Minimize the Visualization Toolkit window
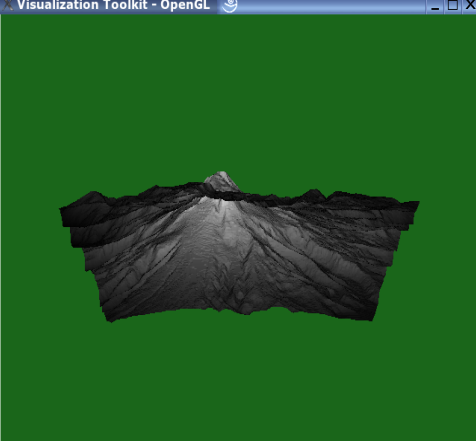This screenshot has width=476, height=441. 435,6
